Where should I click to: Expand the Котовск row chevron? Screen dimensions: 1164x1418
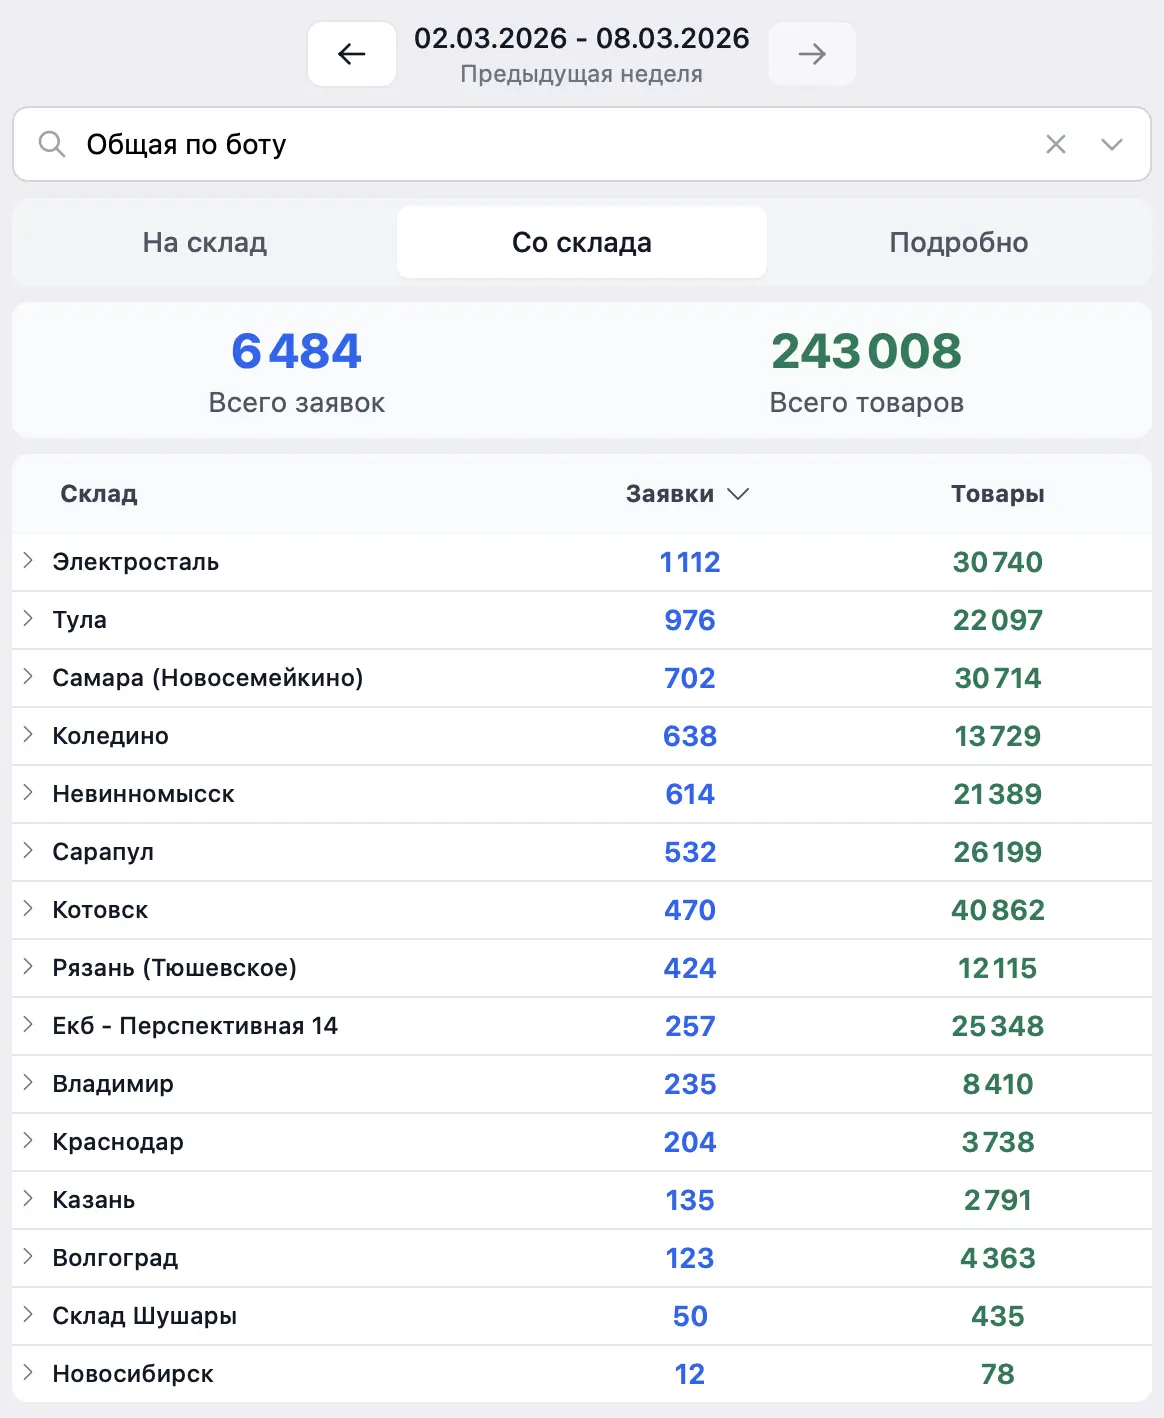coord(28,909)
